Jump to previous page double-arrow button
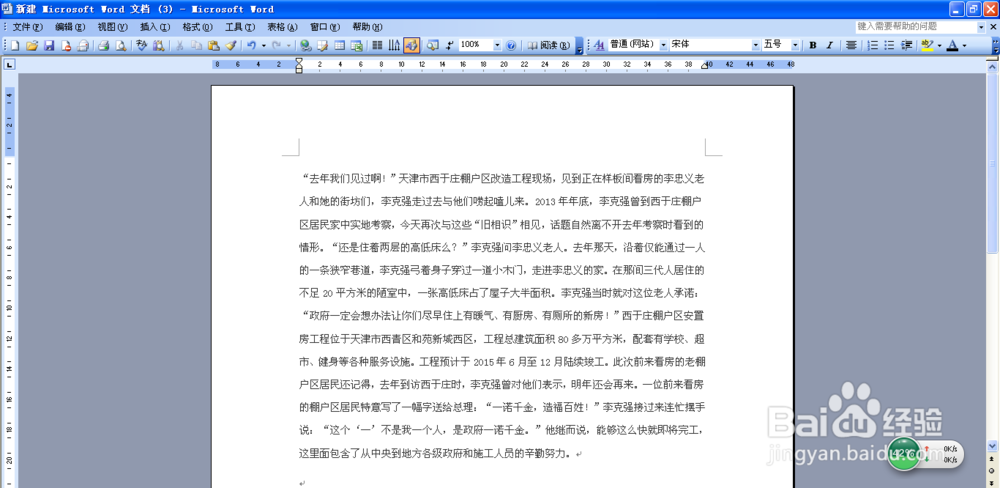1000x488 pixels. pos(992,459)
